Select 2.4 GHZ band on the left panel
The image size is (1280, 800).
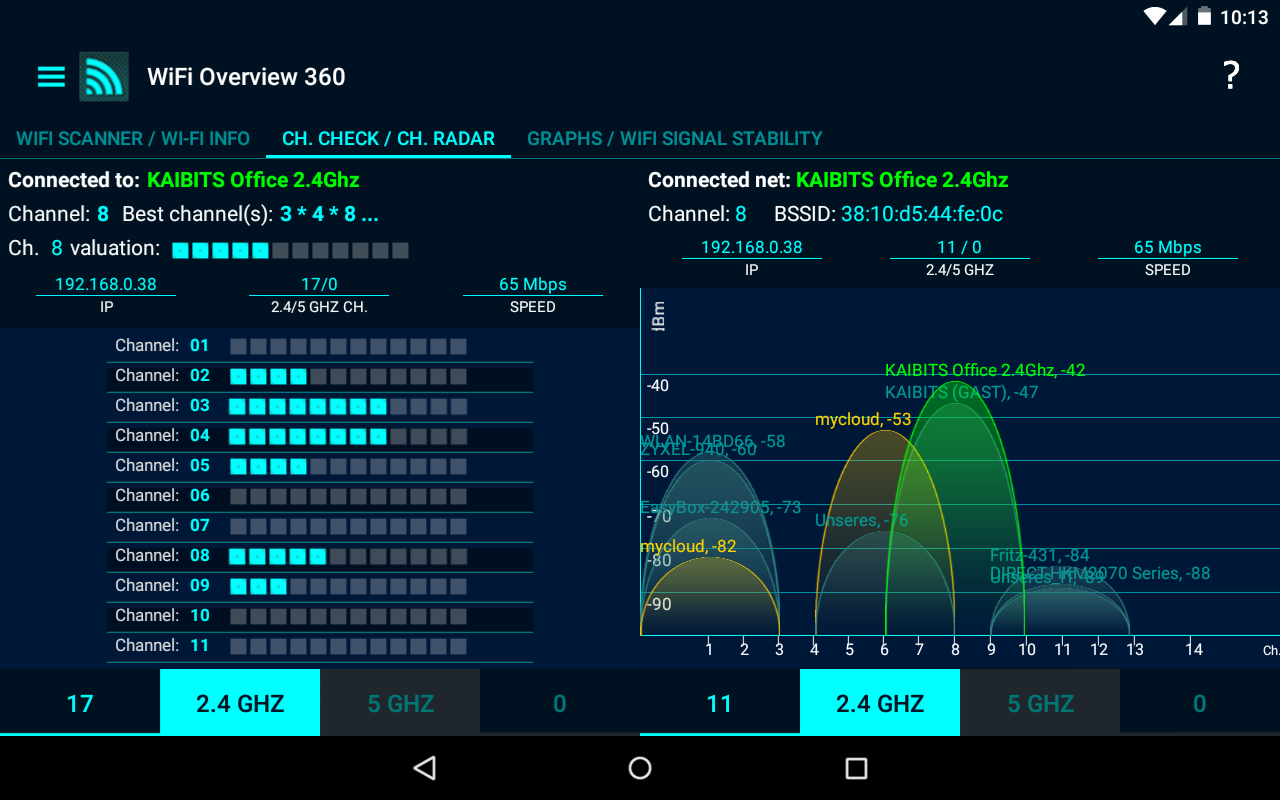point(239,702)
